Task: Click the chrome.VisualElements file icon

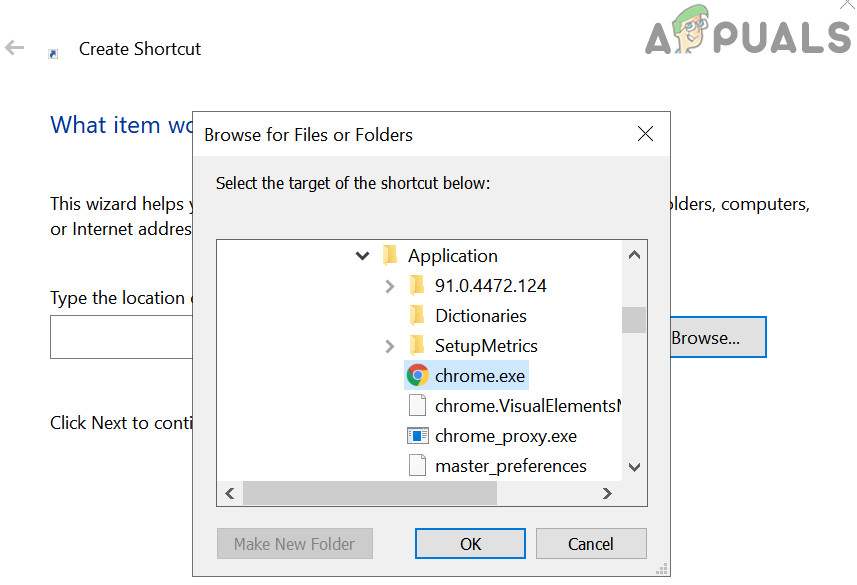Action: pyautogui.click(x=417, y=406)
